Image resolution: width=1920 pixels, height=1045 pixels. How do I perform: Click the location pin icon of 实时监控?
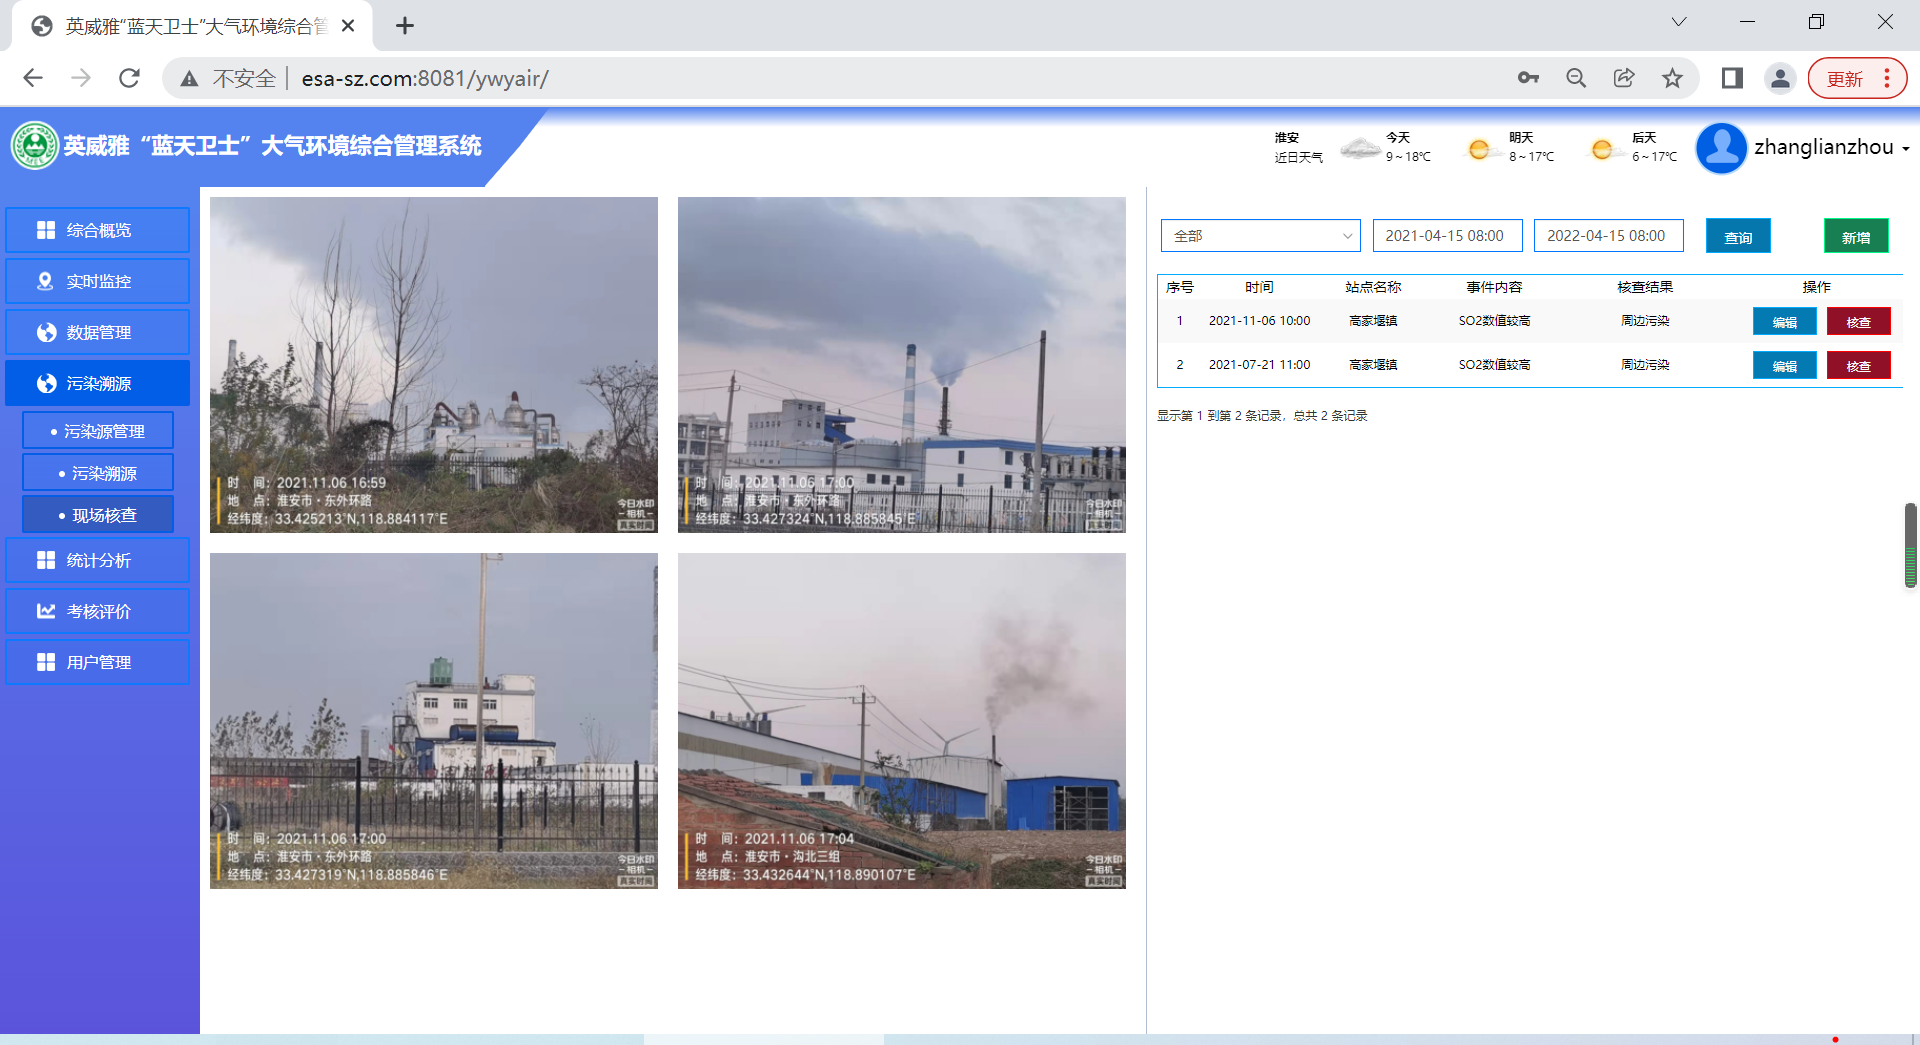coord(45,281)
